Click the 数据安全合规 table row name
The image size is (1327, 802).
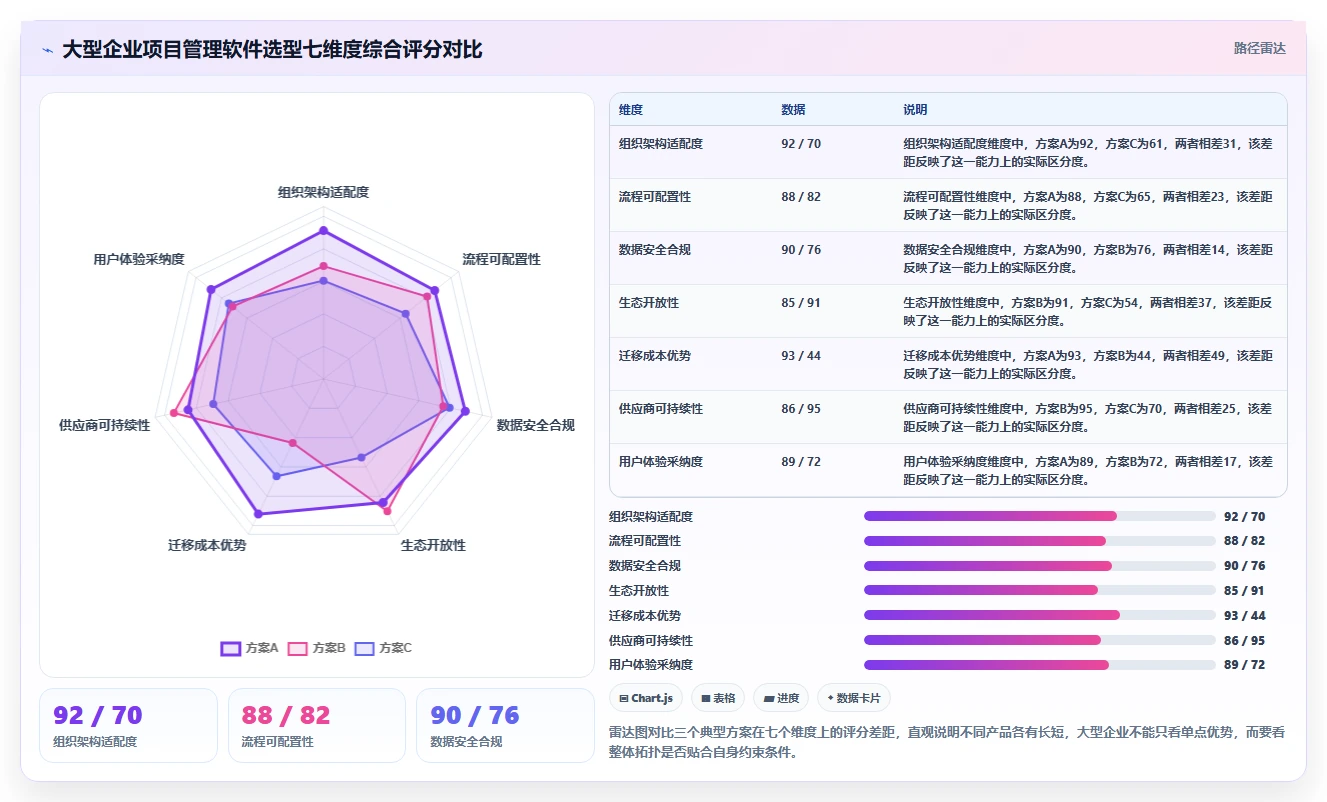pyautogui.click(x=655, y=250)
